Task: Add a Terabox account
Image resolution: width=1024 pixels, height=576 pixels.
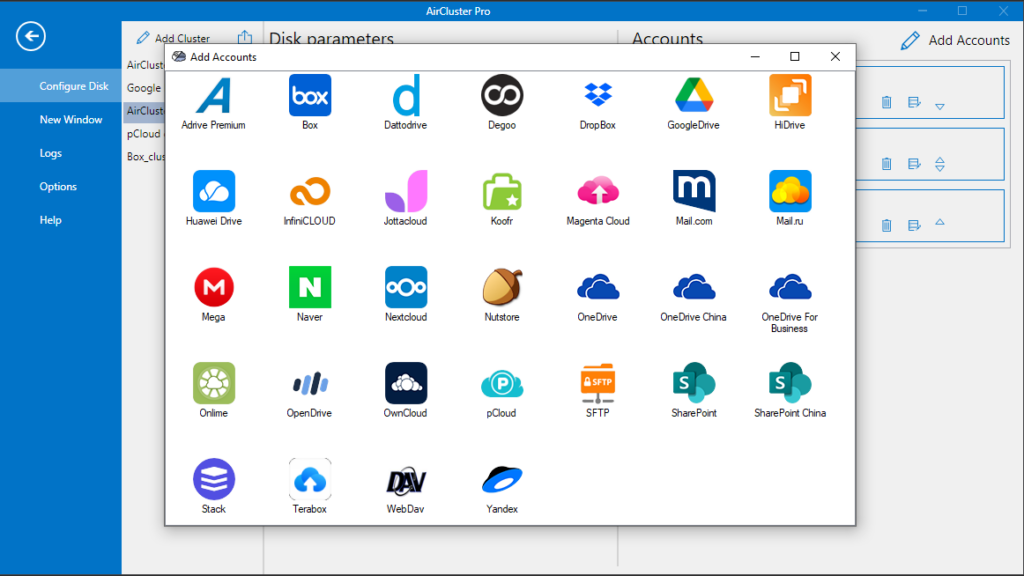Action: pos(310,479)
